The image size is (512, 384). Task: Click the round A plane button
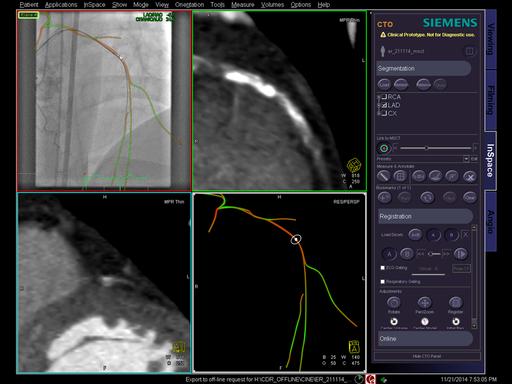pyautogui.click(x=389, y=254)
